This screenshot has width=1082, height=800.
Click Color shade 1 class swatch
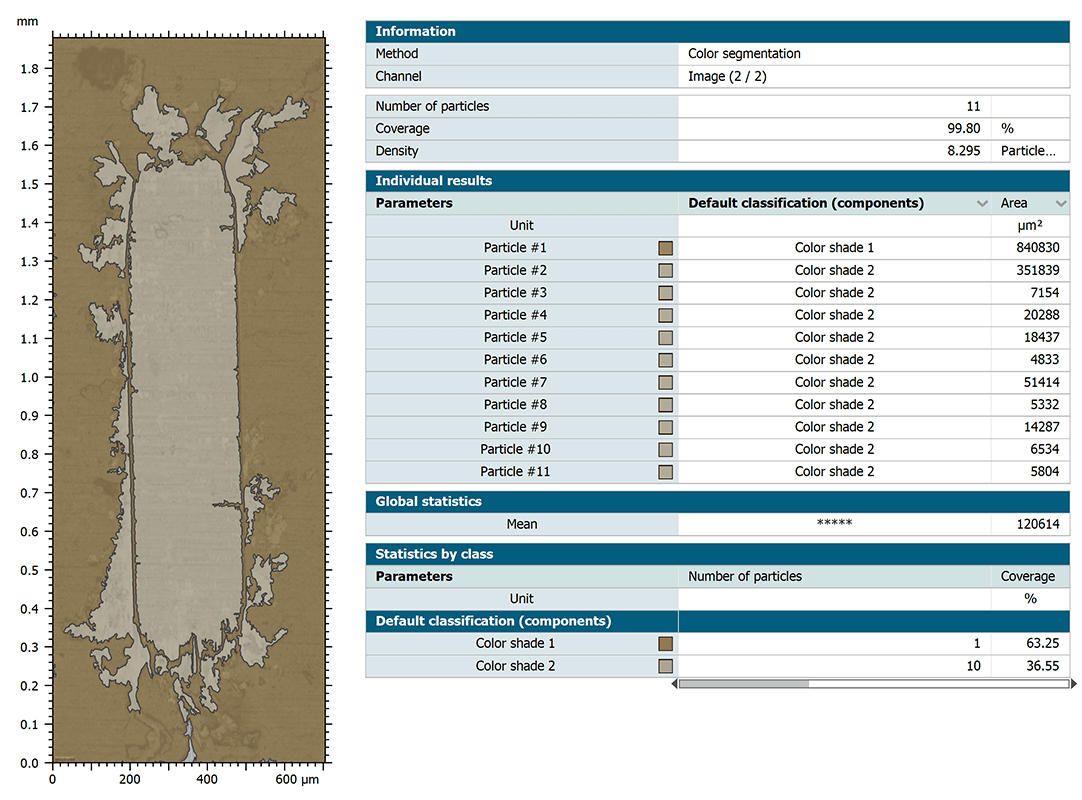[x=666, y=644]
